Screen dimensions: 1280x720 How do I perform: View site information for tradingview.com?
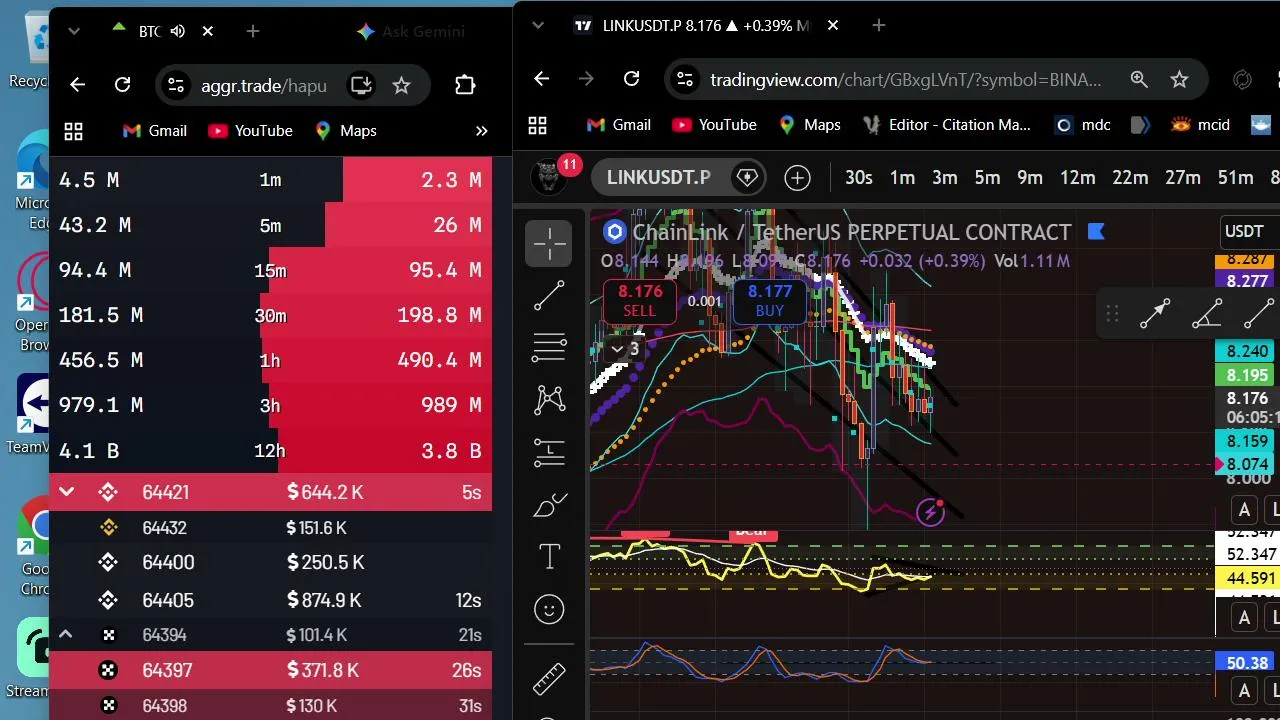point(683,79)
